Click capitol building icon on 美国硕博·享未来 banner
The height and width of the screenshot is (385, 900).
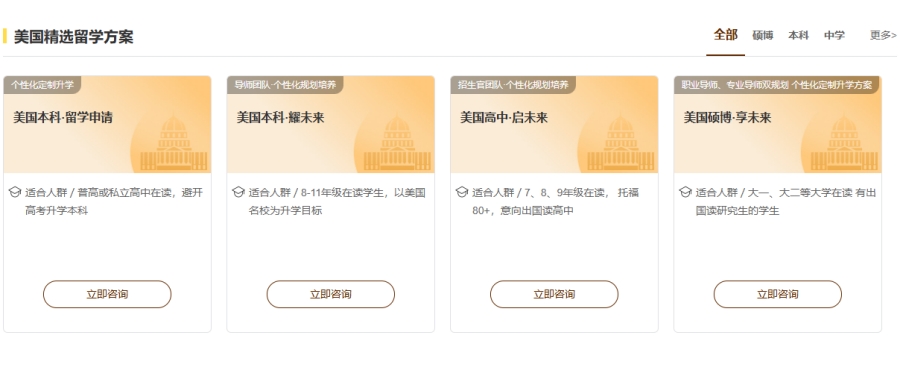[844, 143]
